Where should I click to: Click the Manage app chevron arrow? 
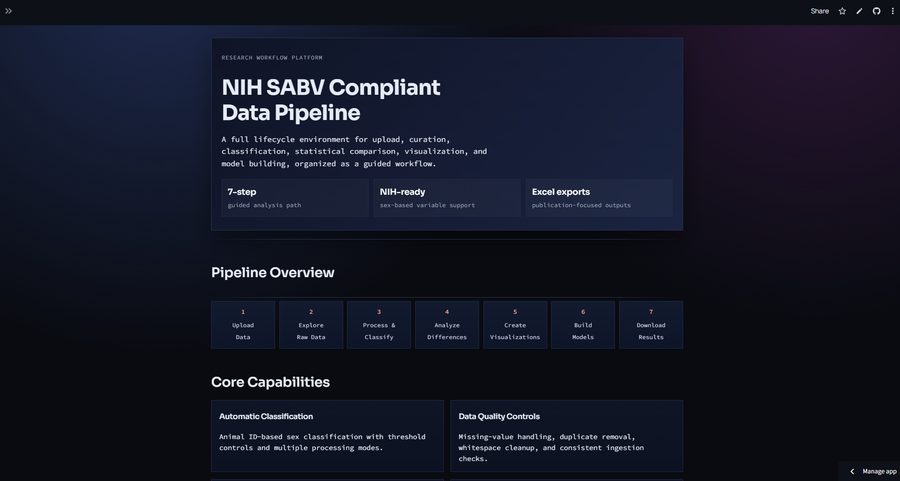pos(852,471)
